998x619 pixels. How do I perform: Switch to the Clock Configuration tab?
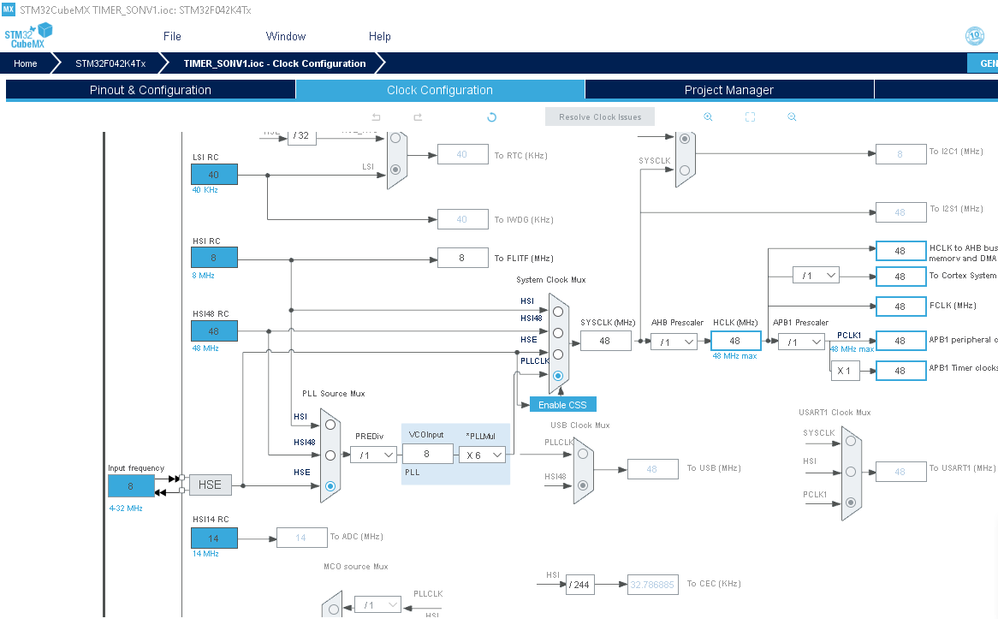(x=440, y=90)
